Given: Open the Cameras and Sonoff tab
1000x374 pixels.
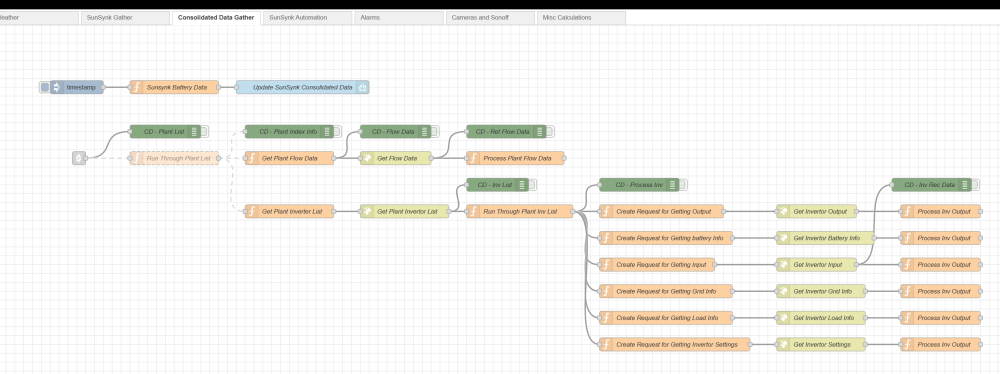Looking at the screenshot, I should 490,18.
